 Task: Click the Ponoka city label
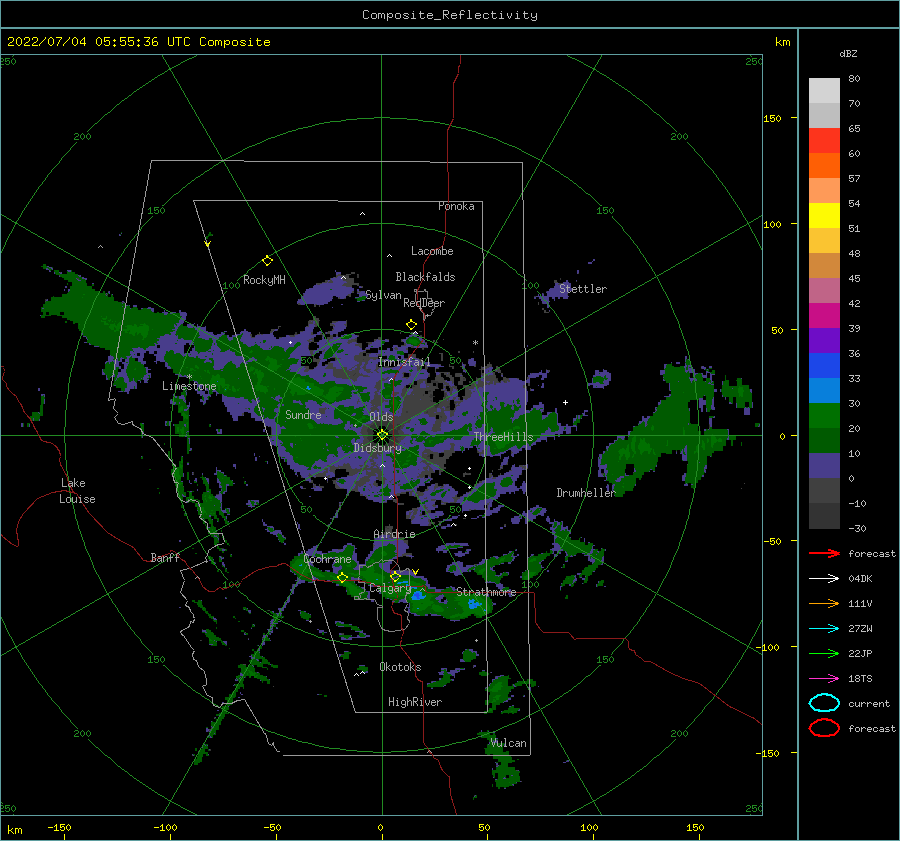(456, 206)
